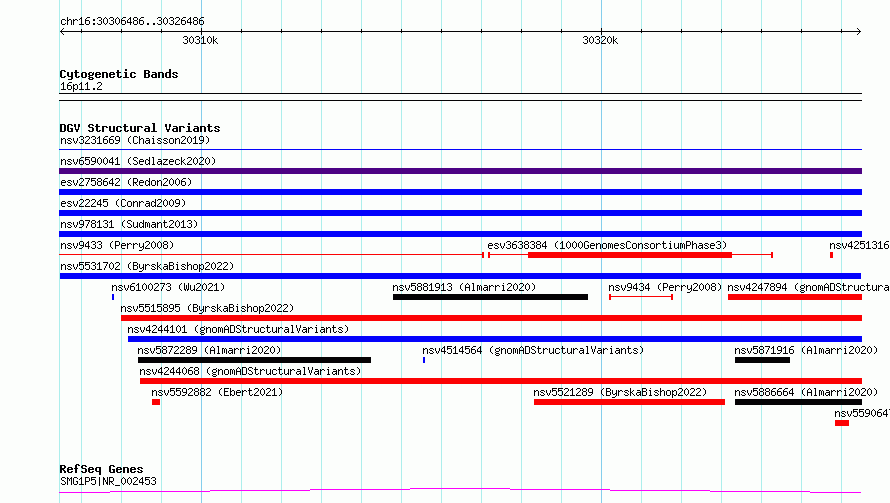
Task: Click the blue esv2758642 Redon2006 bar
Action: [x=460, y=192]
